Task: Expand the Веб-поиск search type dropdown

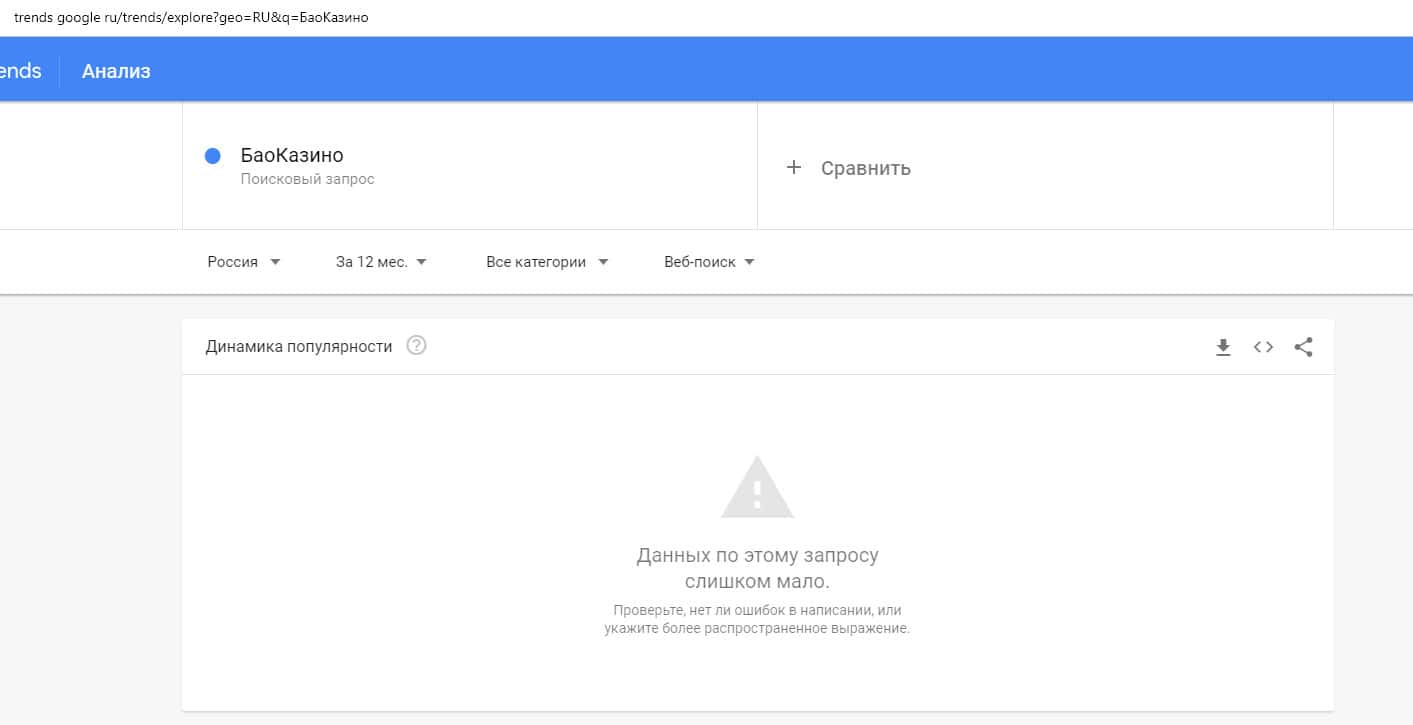Action: point(709,262)
